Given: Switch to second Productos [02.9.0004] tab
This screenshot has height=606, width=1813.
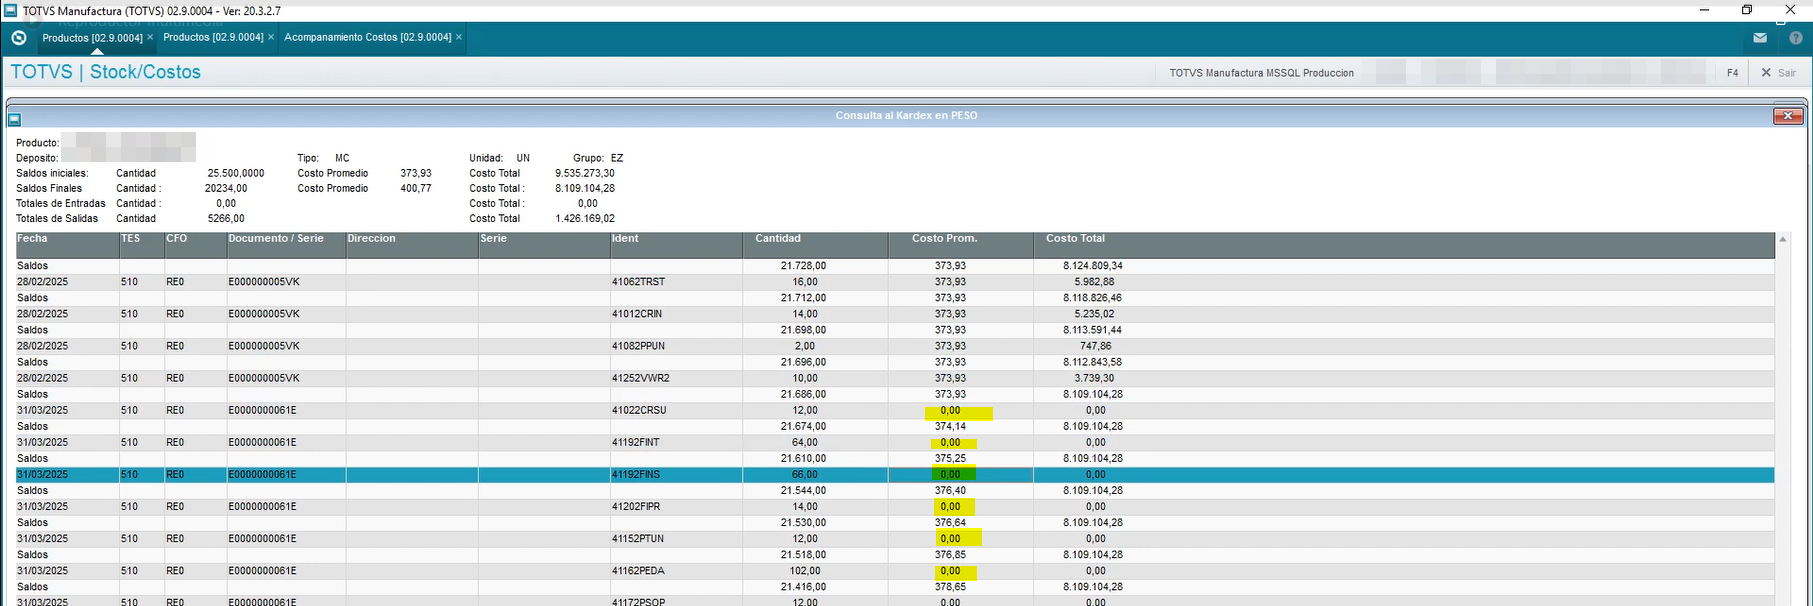Looking at the screenshot, I should point(213,37).
